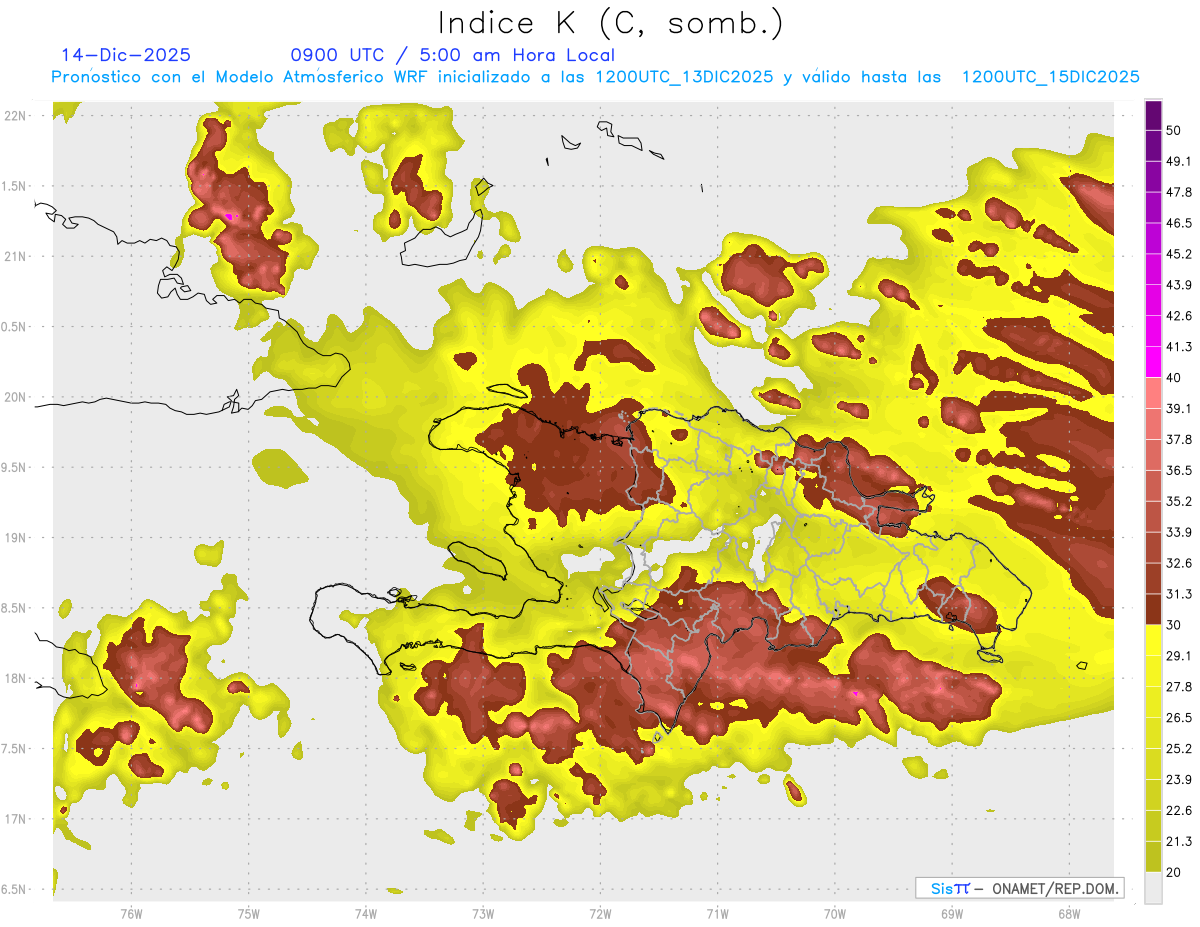
Task: Click the validity stamp "1200UTC_15DIC2025"
Action: [x=1051, y=77]
